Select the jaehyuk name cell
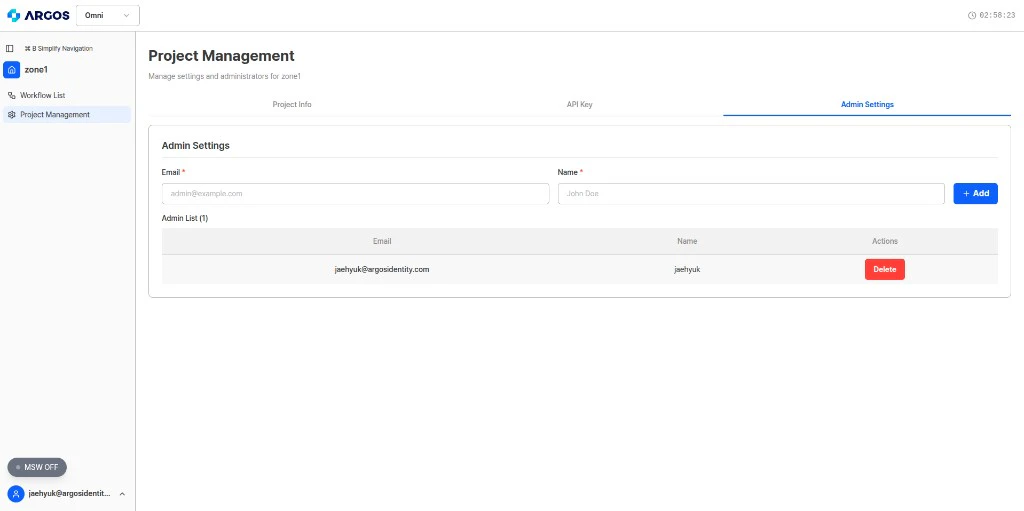The image size is (1024, 511). click(687, 269)
